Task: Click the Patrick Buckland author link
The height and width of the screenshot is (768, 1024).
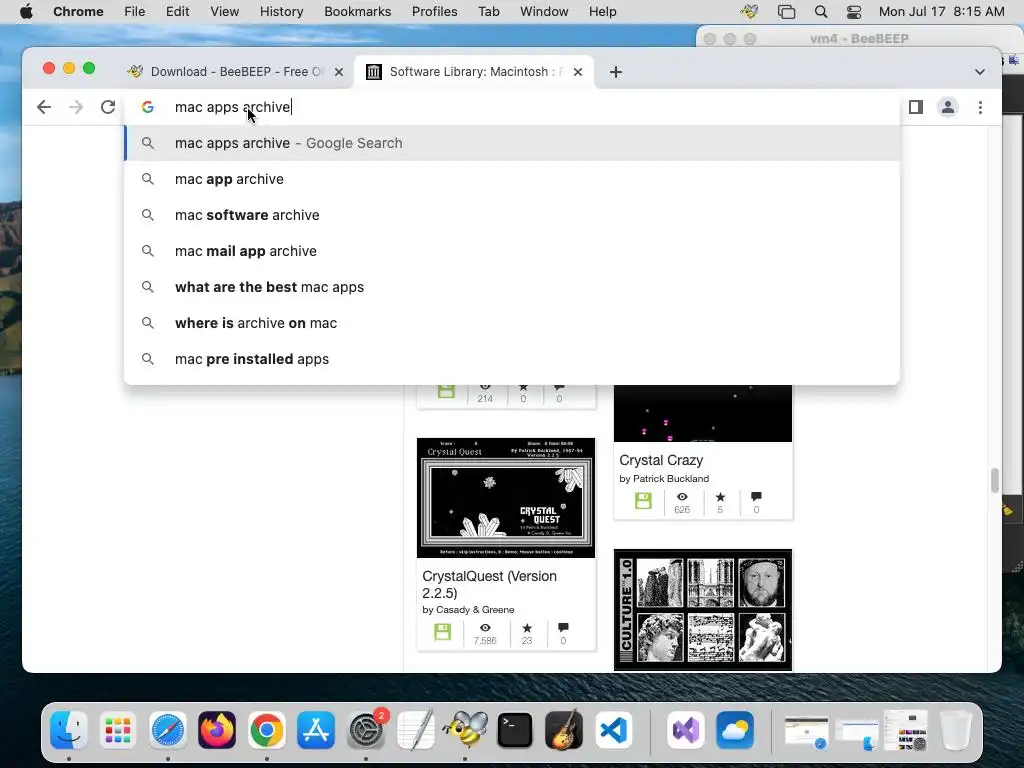Action: (x=671, y=479)
